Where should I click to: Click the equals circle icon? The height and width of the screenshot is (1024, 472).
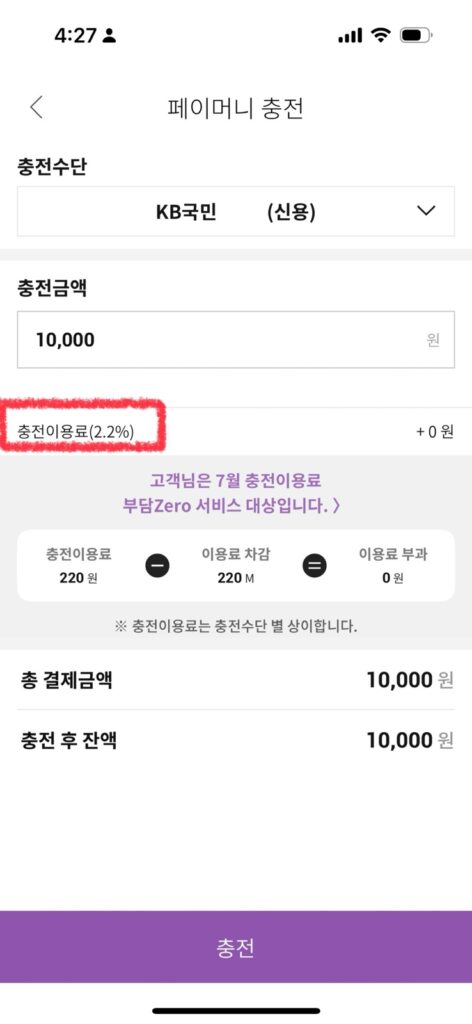314,566
